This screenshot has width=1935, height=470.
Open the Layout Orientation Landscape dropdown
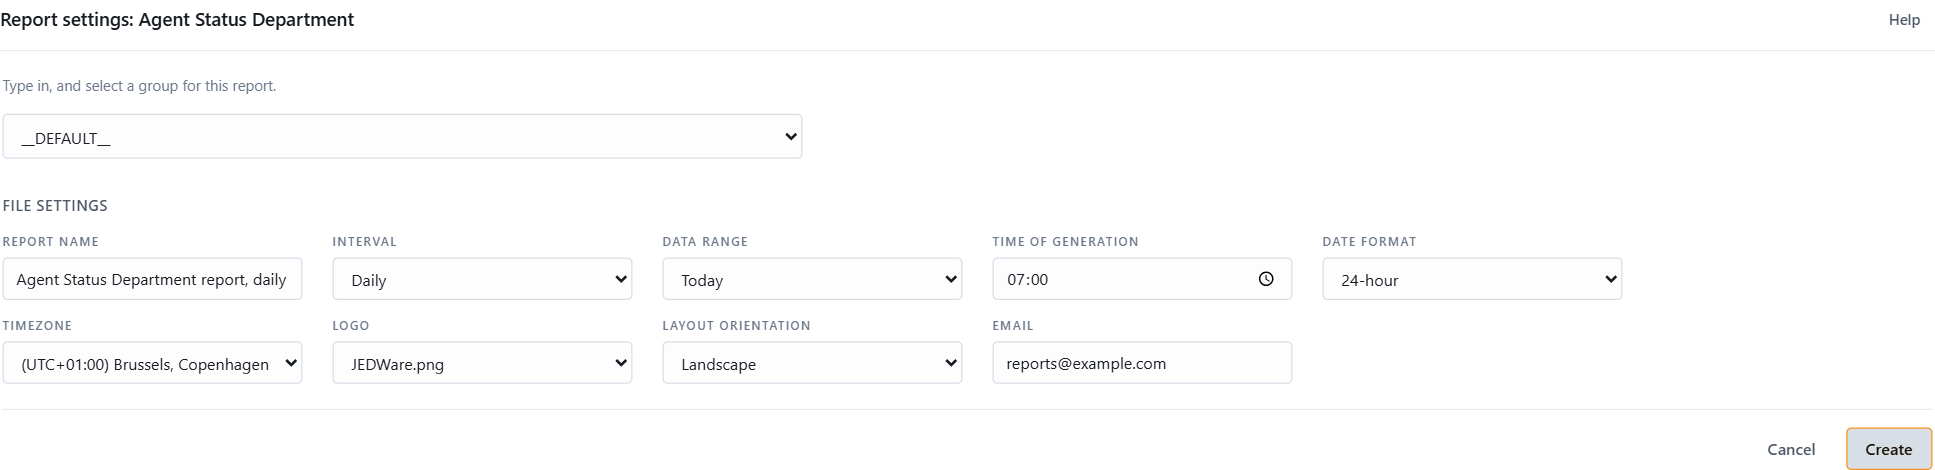click(x=812, y=363)
